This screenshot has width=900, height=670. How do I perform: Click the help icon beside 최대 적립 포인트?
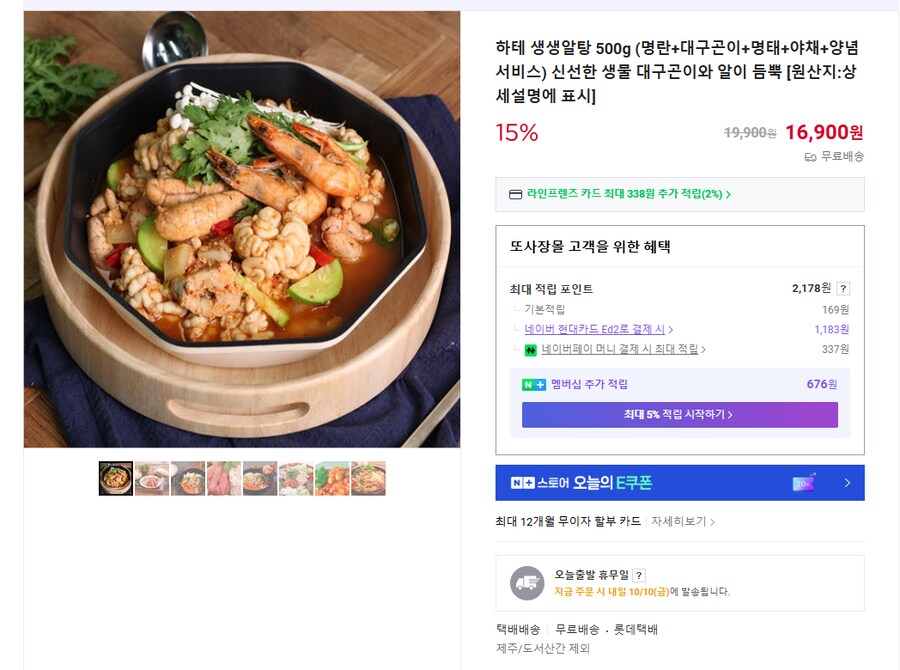pyautogui.click(x=843, y=289)
